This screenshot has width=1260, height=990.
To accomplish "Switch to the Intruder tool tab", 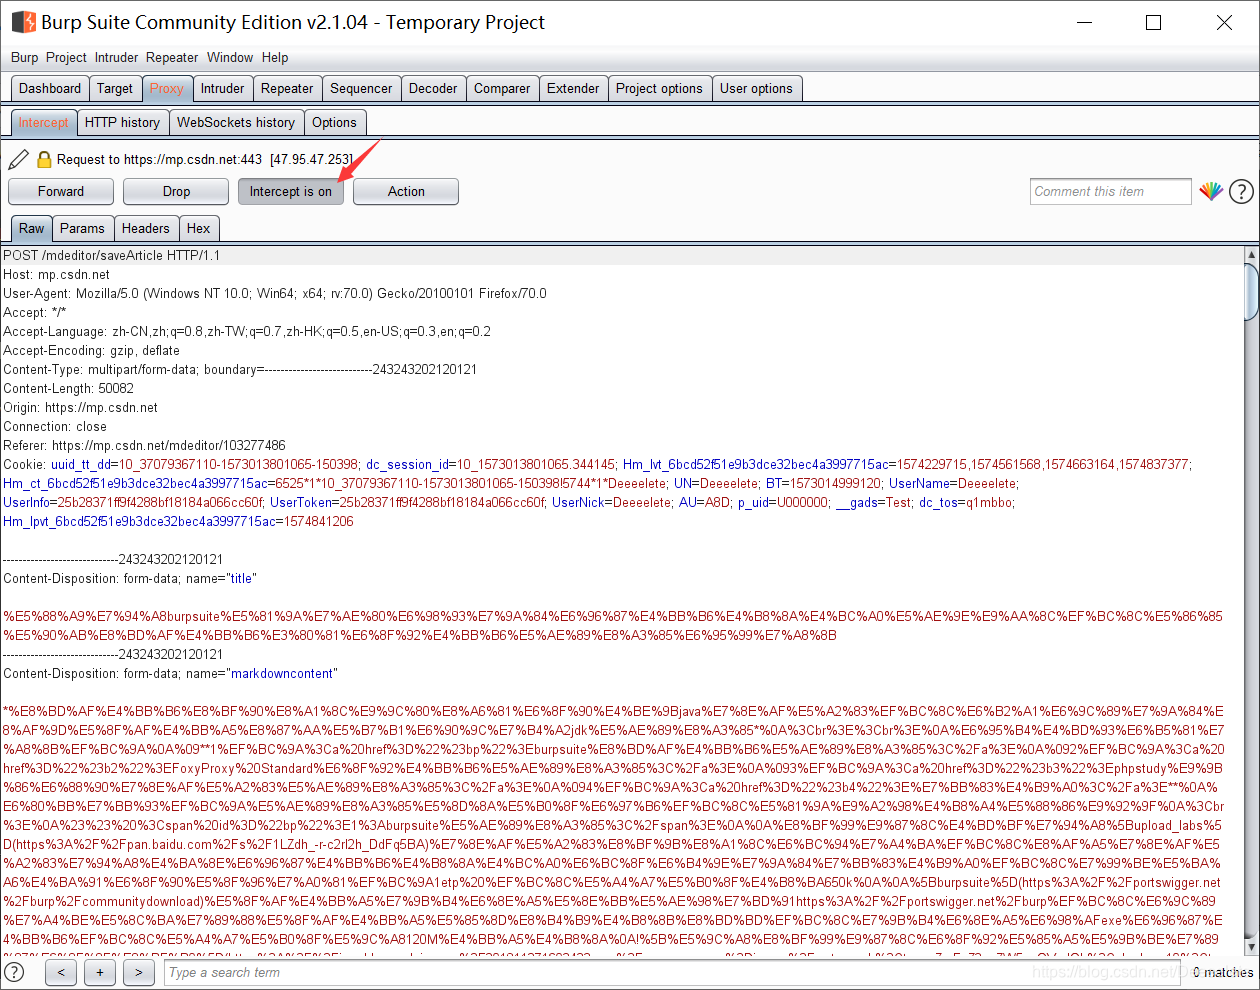I will (x=222, y=88).
